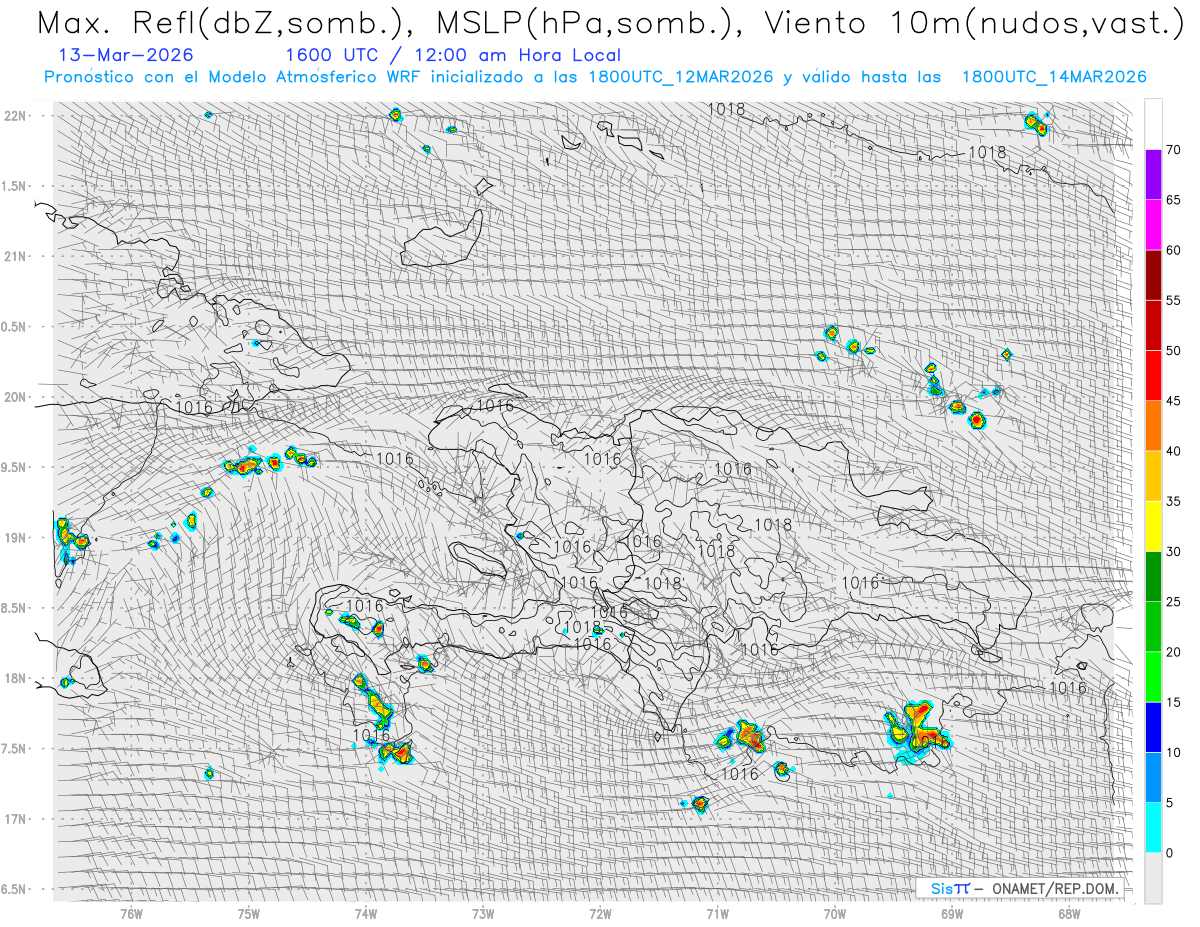Click the 1600 UTC / 12:00 am Hora Local text
The height and width of the screenshot is (927, 1200).
453,55
